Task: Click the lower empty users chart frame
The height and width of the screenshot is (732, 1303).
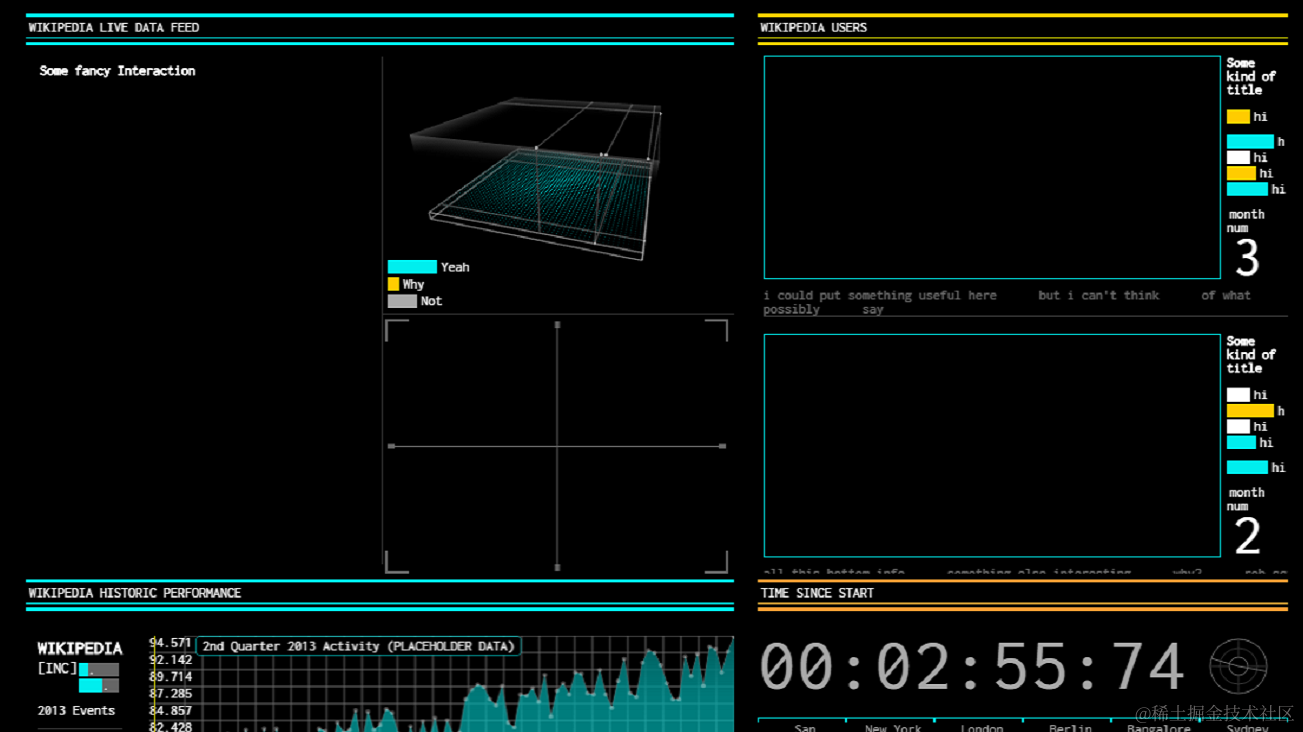Action: pyautogui.click(x=992, y=446)
